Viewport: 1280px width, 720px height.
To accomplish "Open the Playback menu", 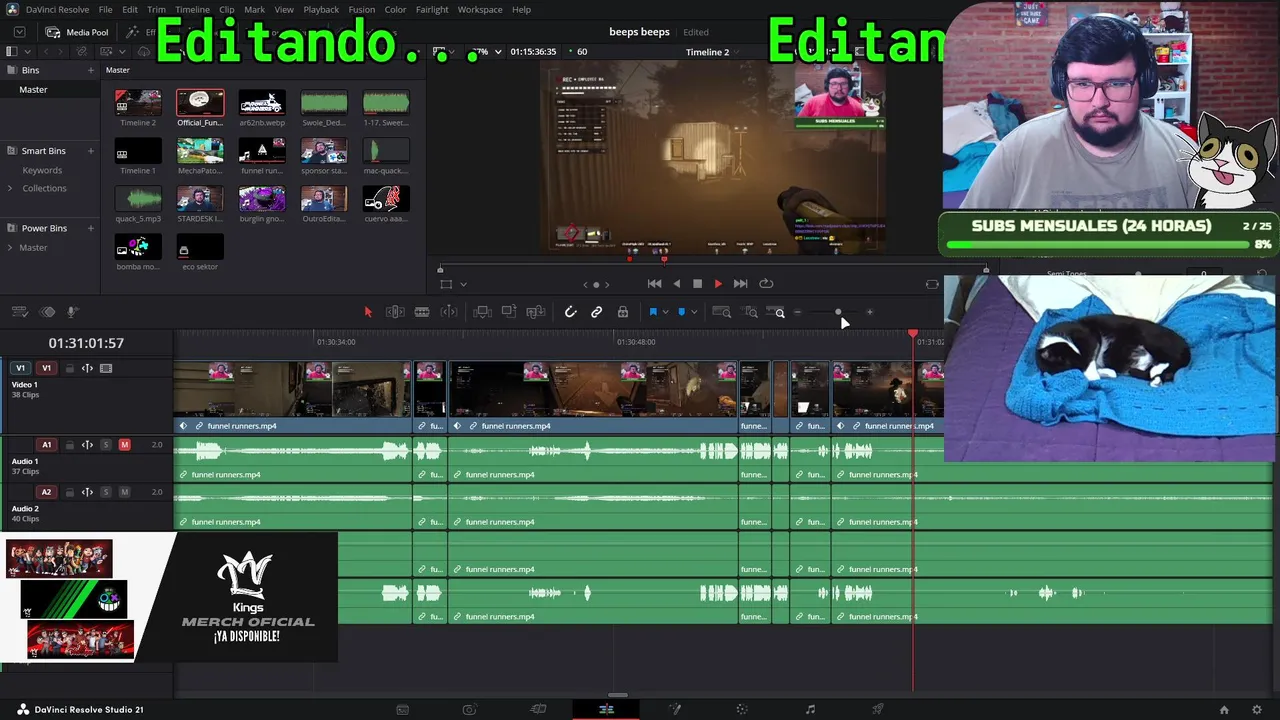I will click(x=321, y=10).
